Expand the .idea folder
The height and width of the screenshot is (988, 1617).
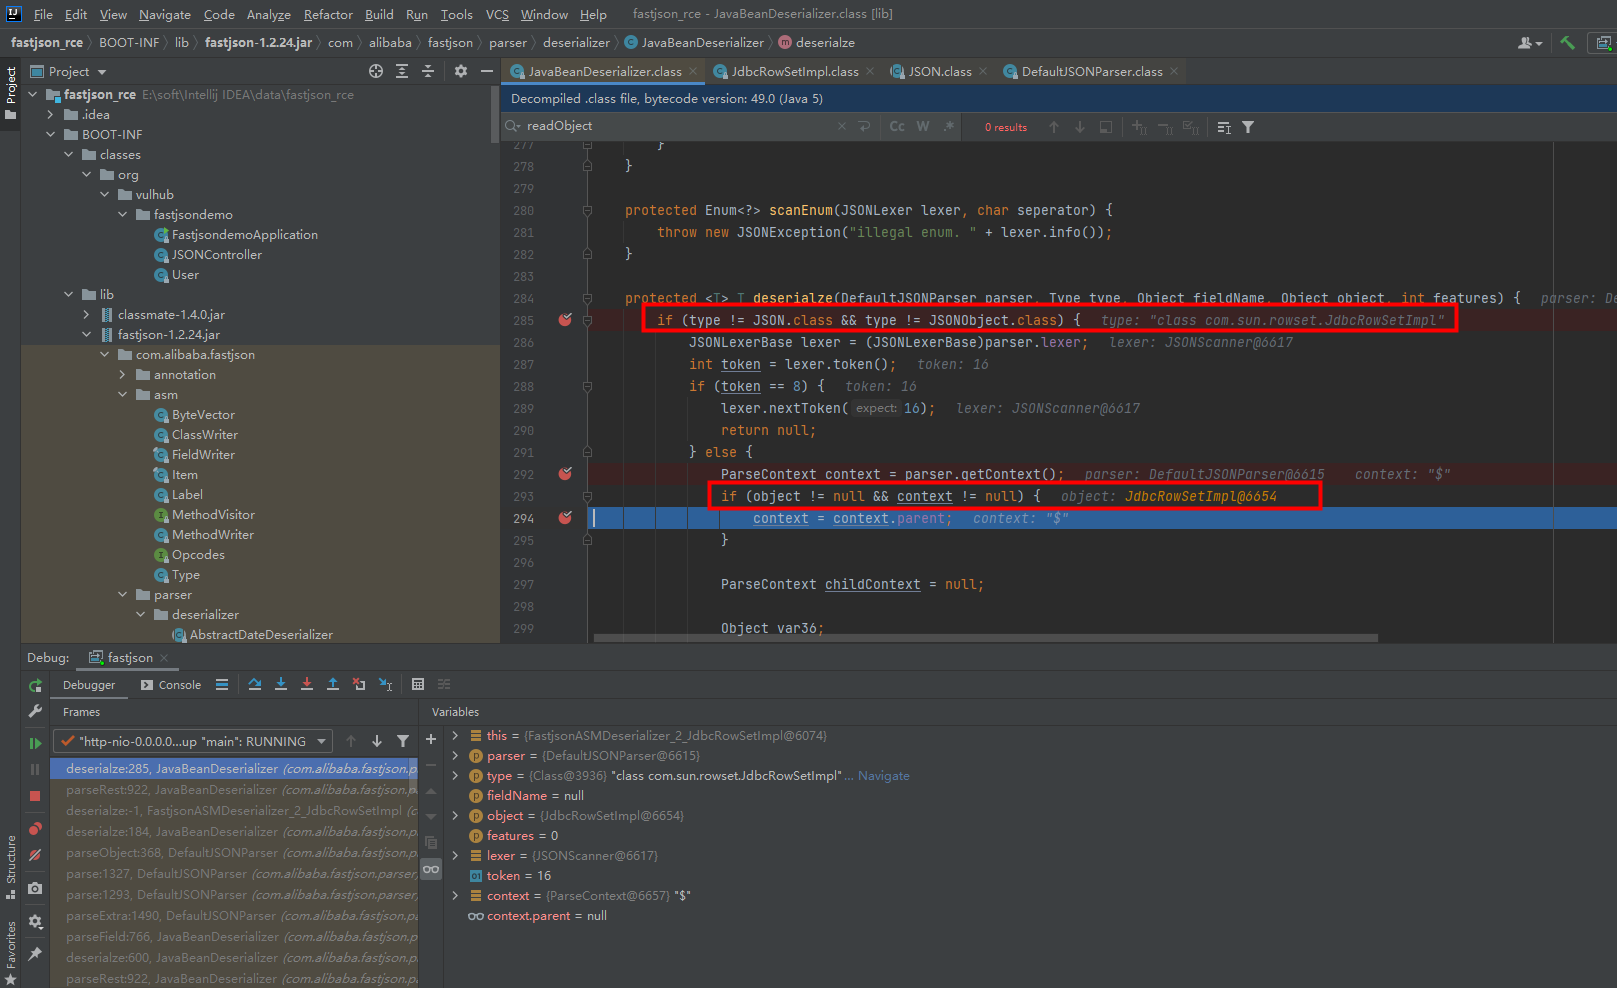pyautogui.click(x=50, y=114)
